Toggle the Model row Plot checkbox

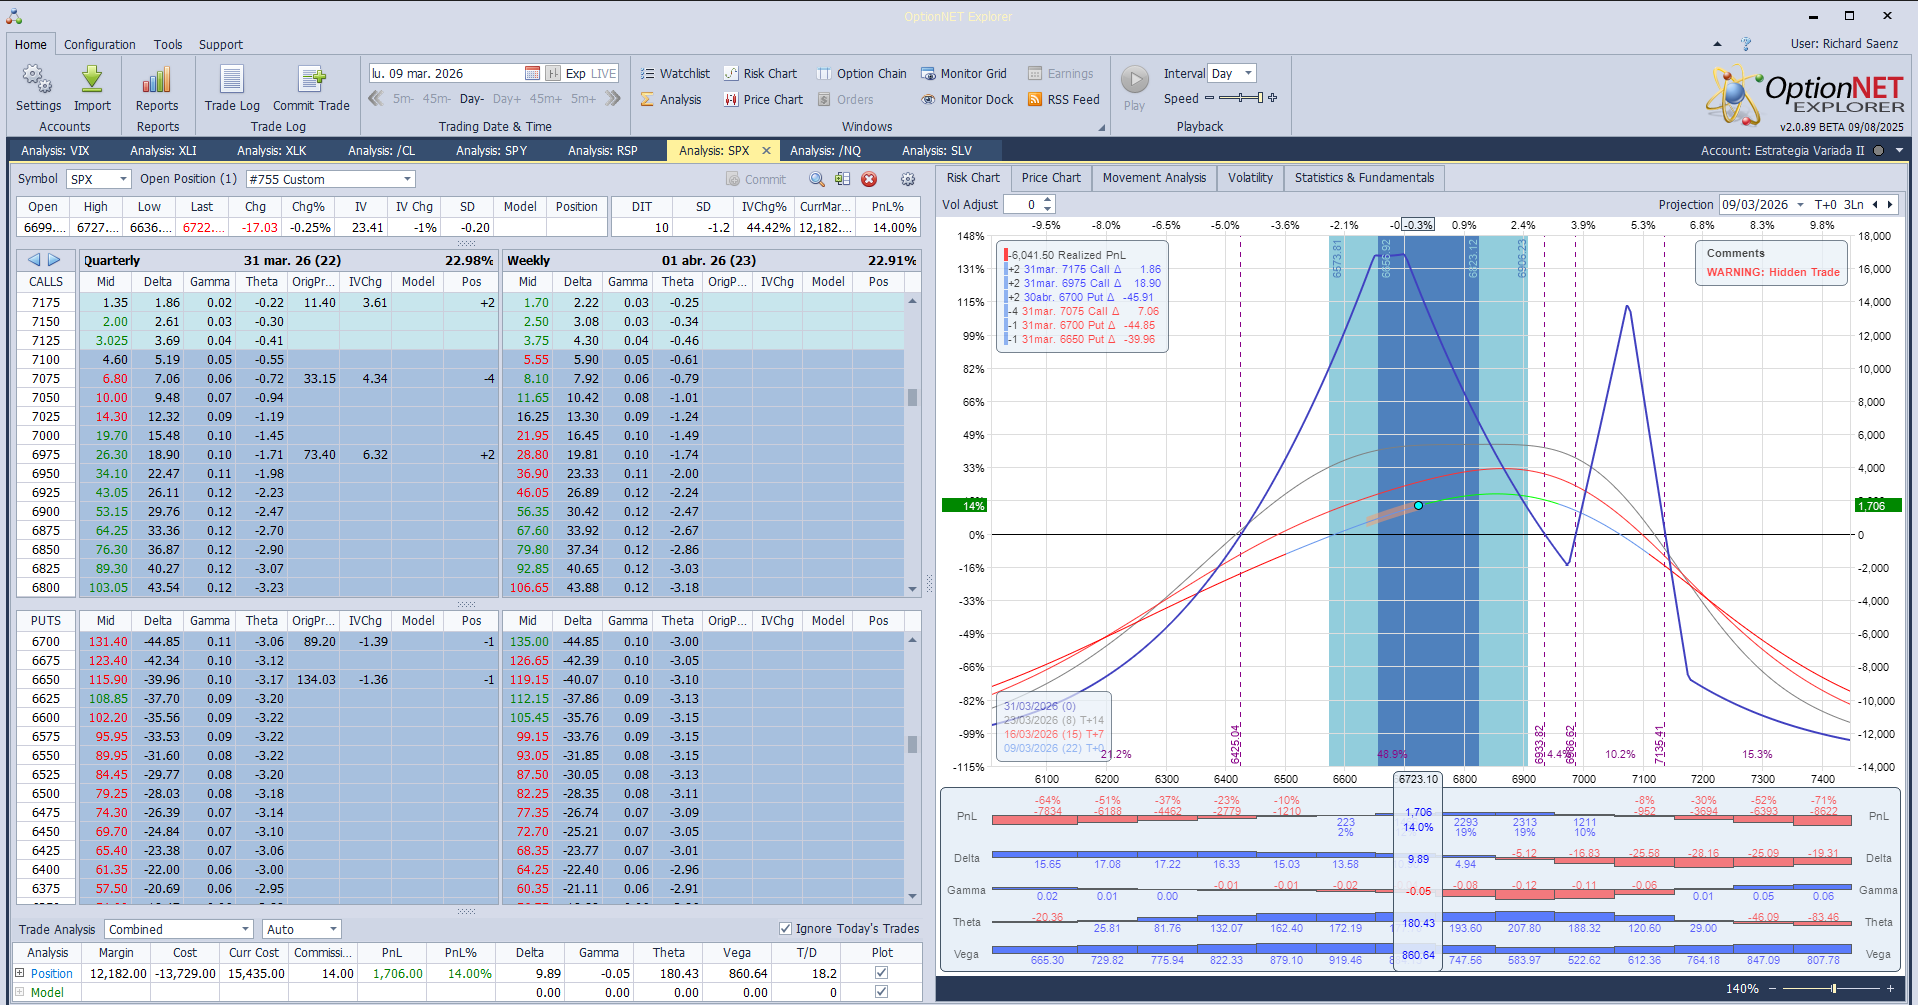pyautogui.click(x=881, y=992)
